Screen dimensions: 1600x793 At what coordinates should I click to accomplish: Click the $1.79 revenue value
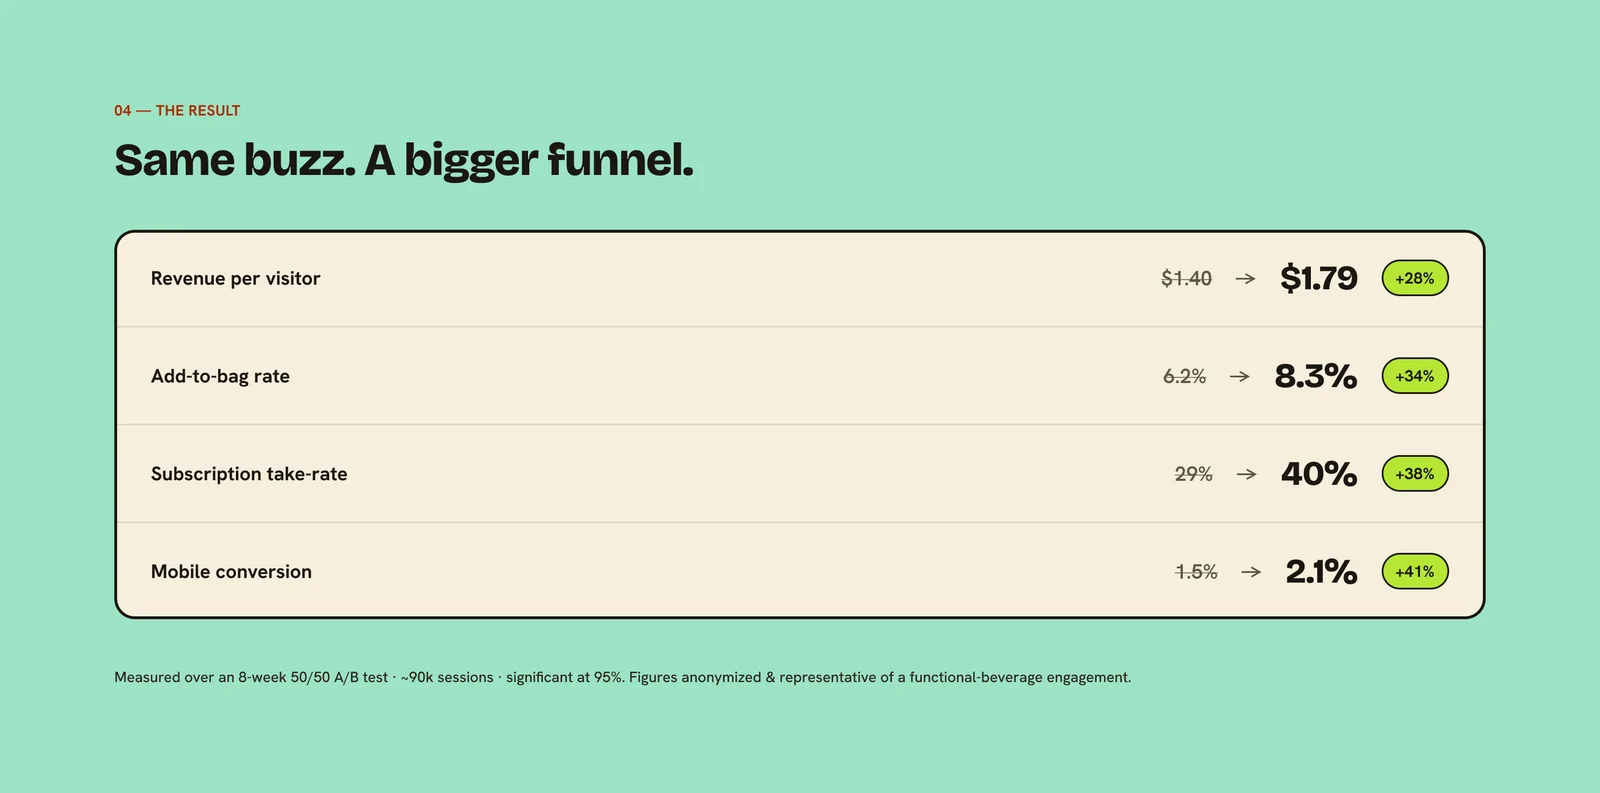1319,278
